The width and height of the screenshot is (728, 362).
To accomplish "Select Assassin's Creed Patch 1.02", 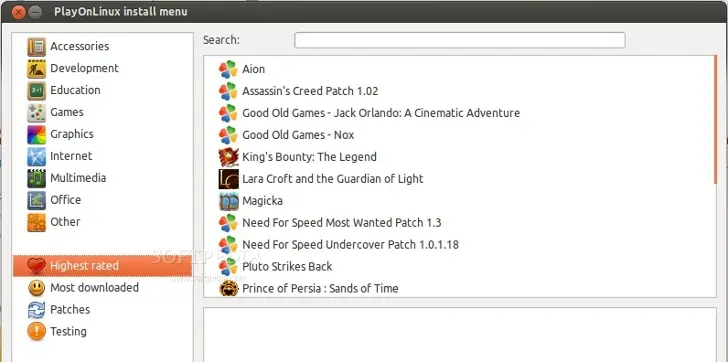I will (310, 91).
